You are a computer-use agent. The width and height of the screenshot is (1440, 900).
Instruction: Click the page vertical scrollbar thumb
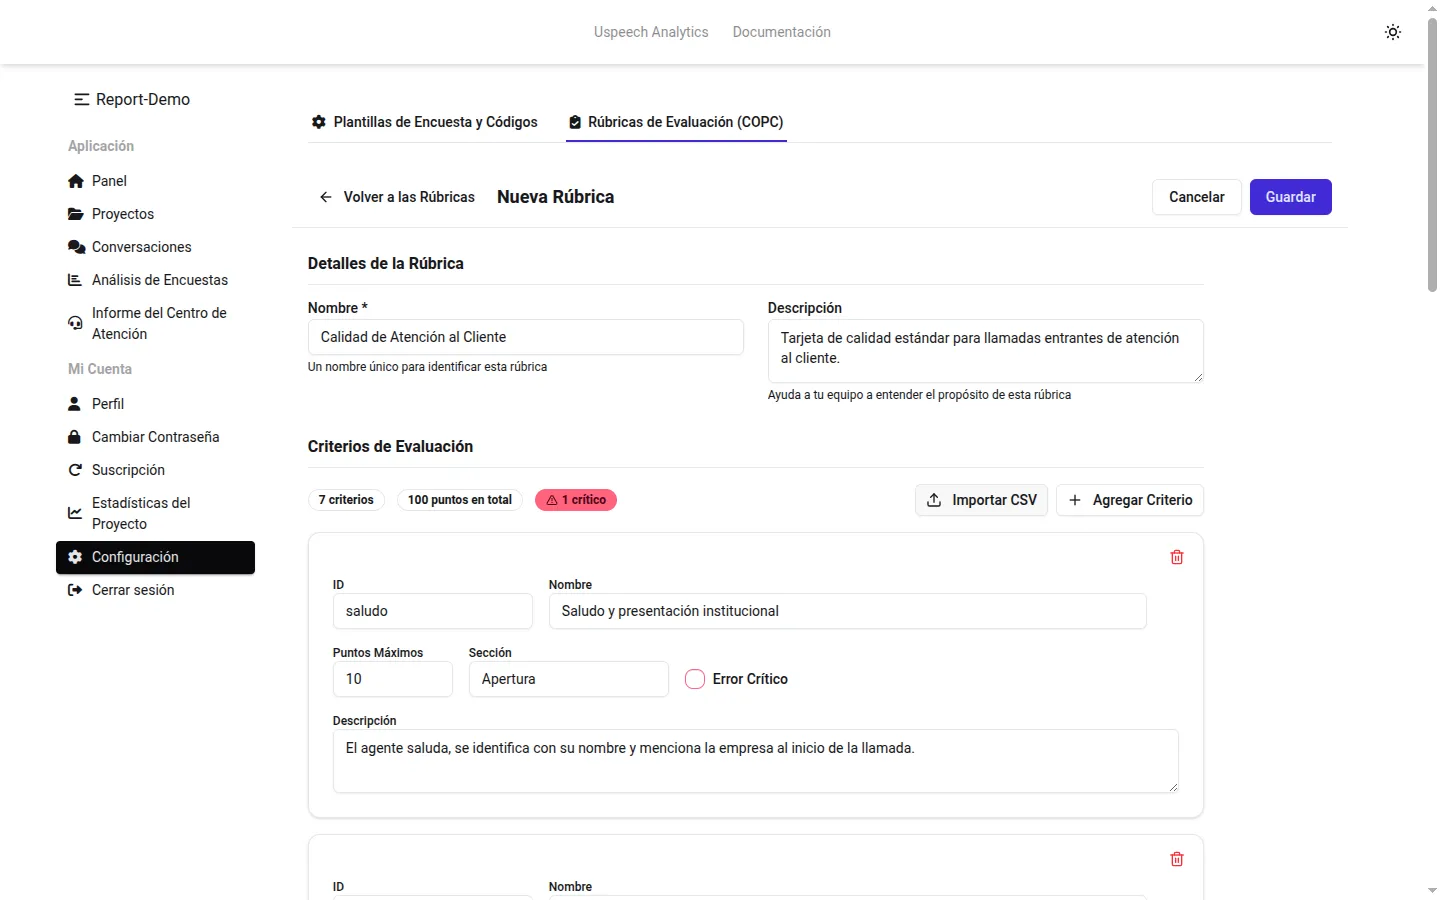[1432, 155]
